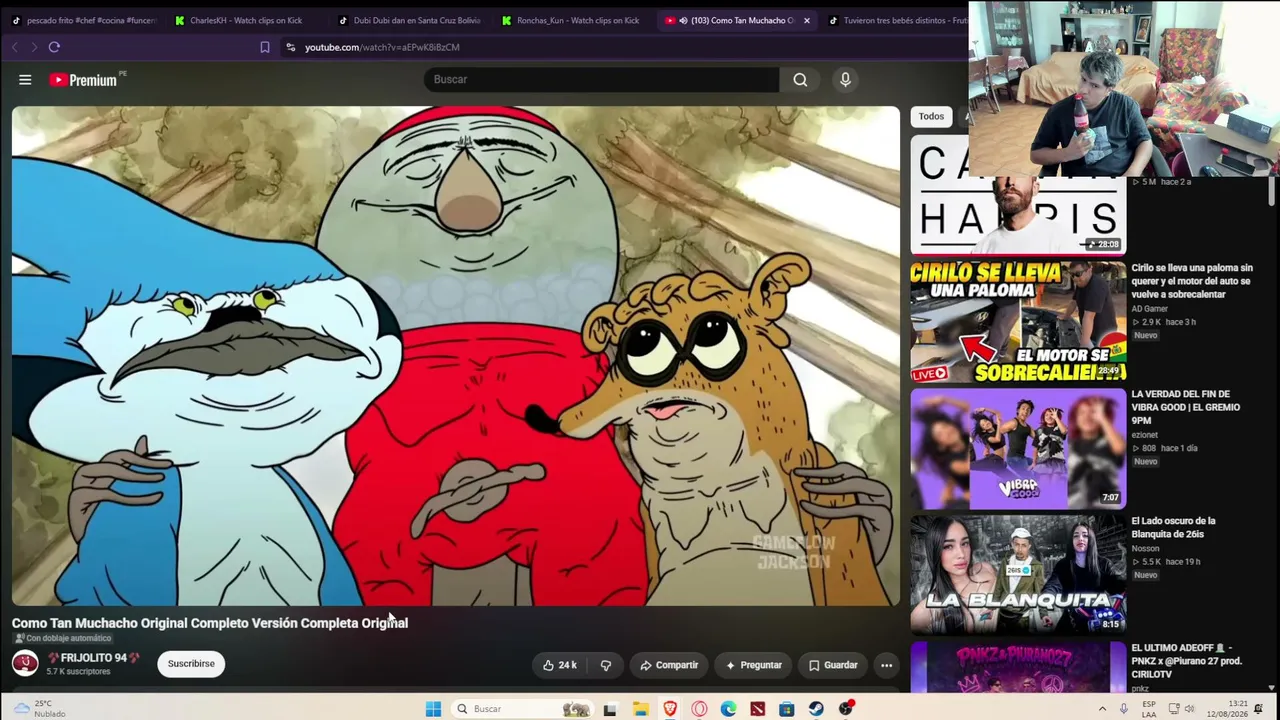This screenshot has width=1280, height=720.
Task: Go back to the previous page
Action: point(15,47)
